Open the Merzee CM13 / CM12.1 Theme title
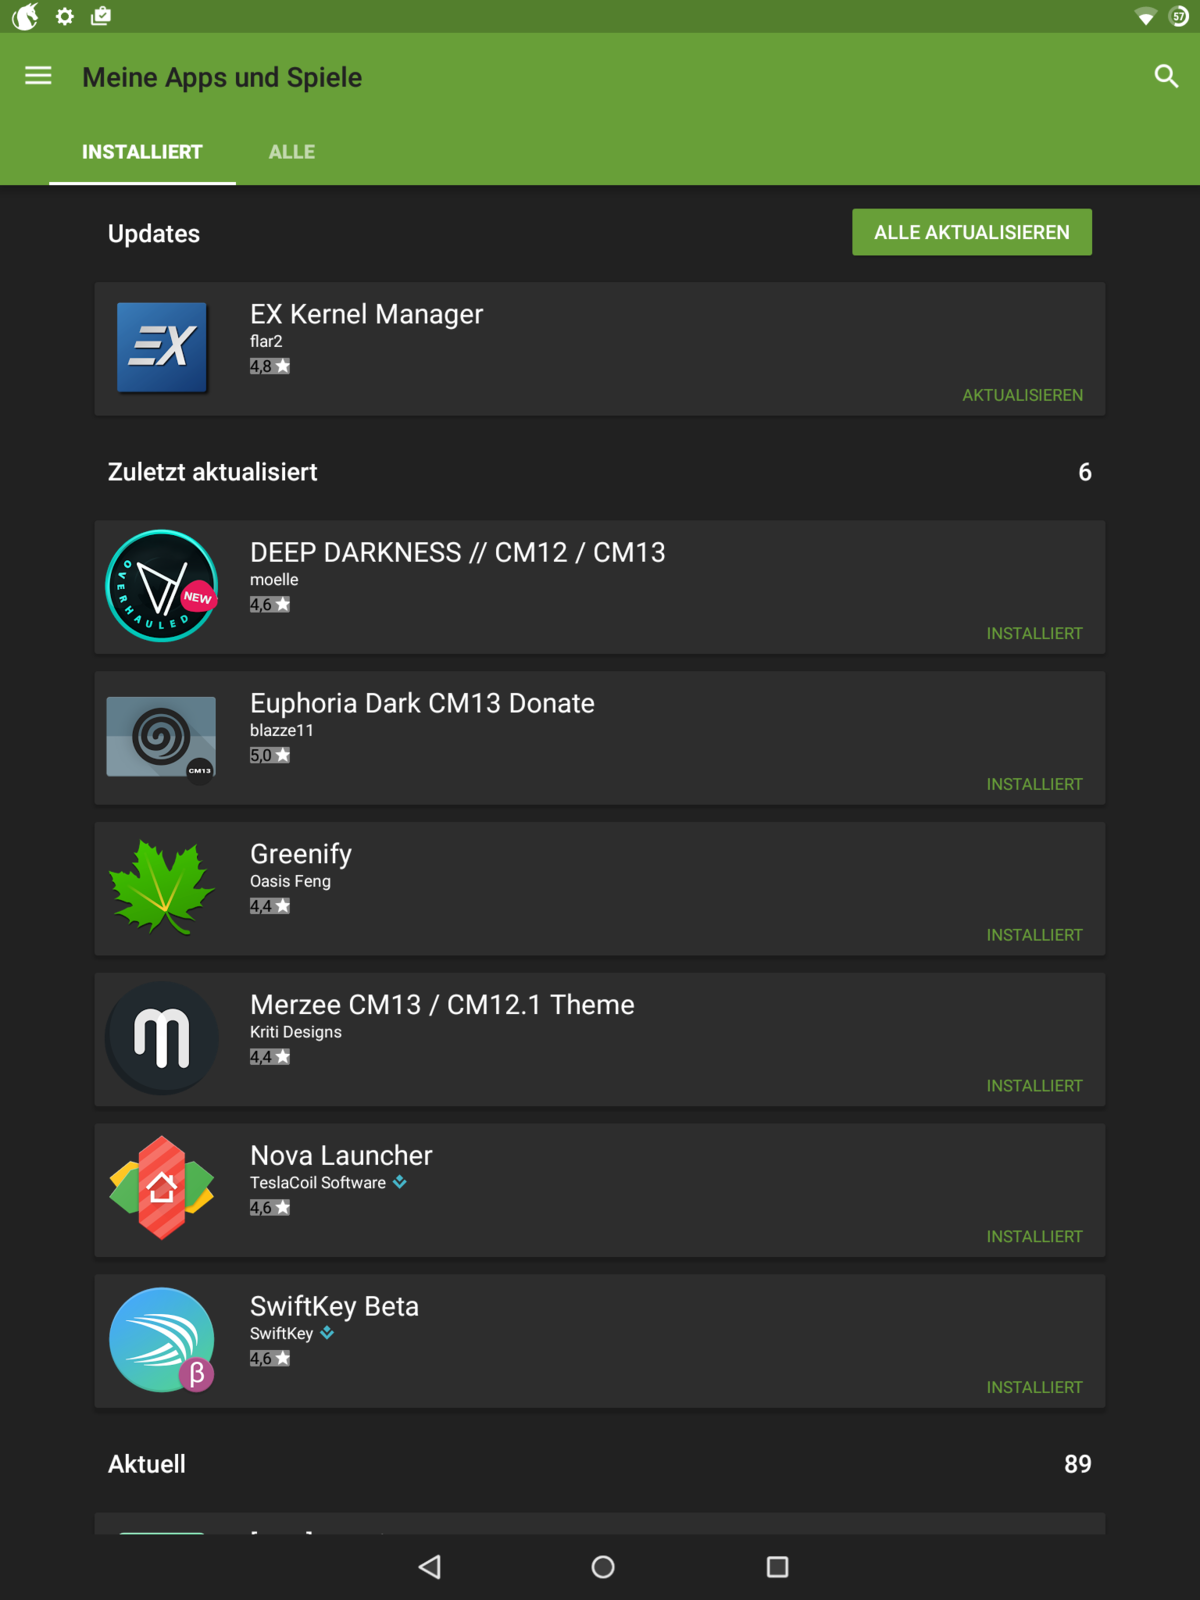1200x1600 pixels. [x=442, y=1005]
